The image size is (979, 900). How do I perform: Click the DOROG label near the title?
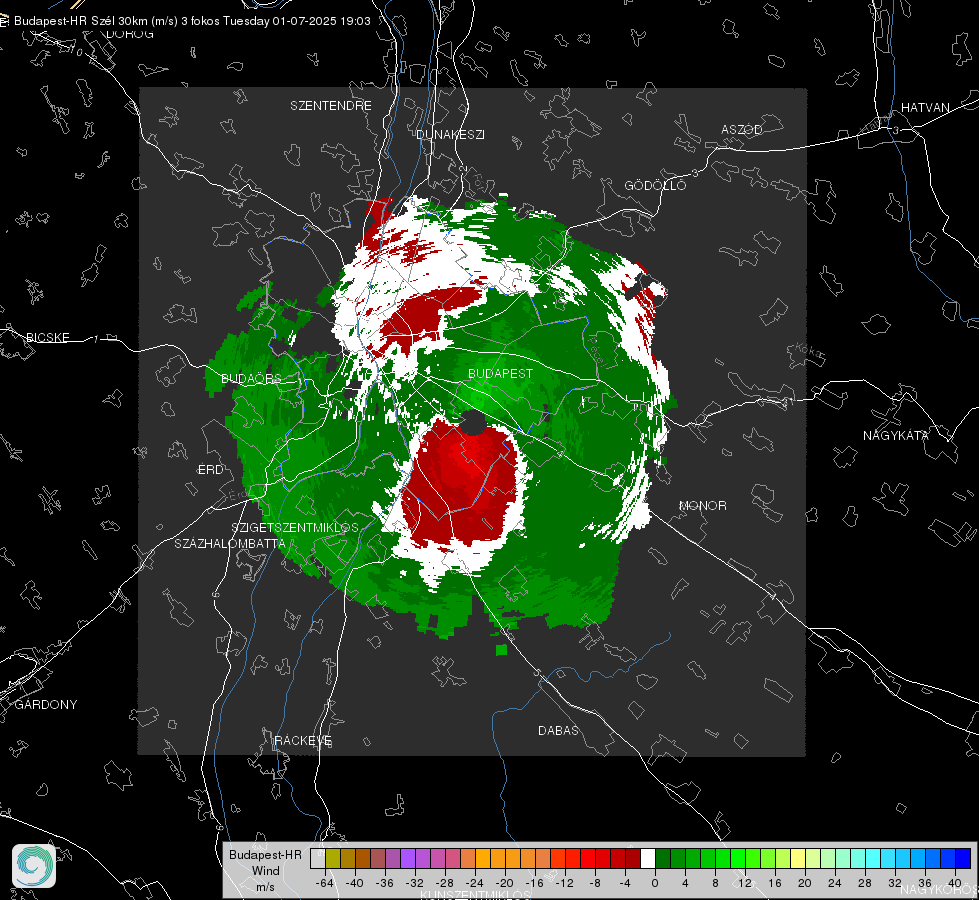[x=130, y=34]
